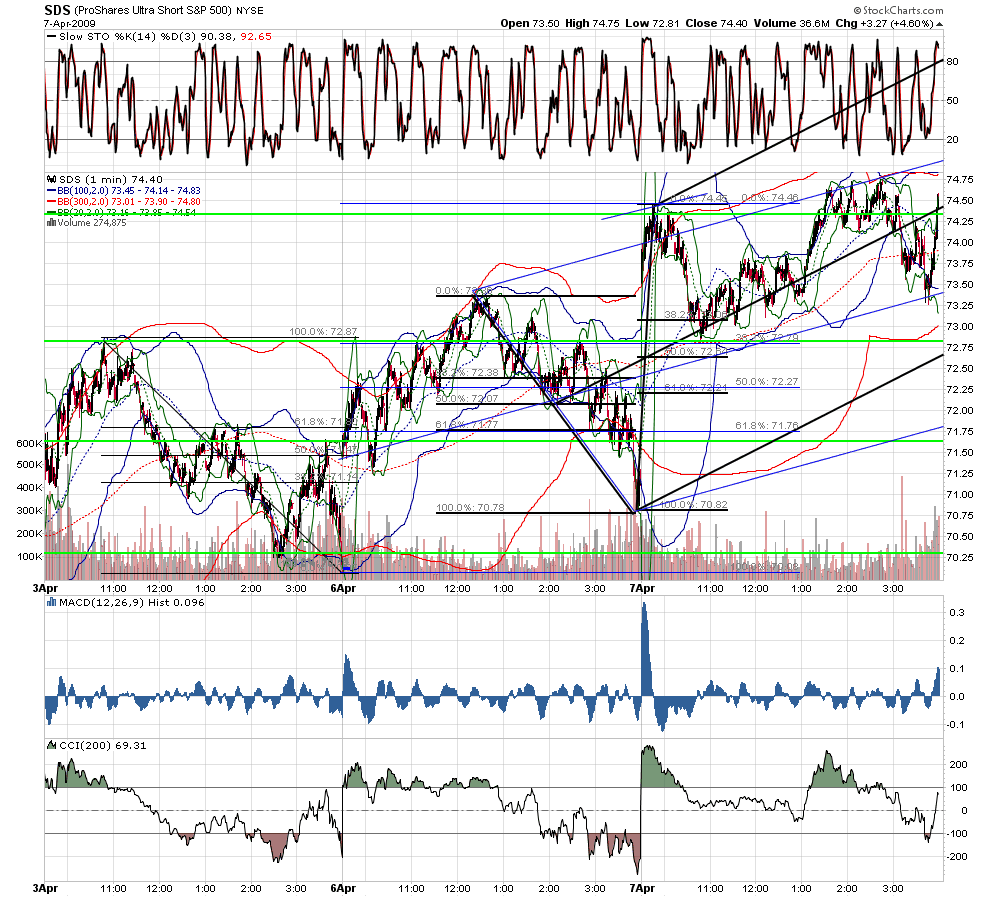Click the 100.0%: 72.87 Fibonacci label
The width and height of the screenshot is (990, 897).
point(323,331)
